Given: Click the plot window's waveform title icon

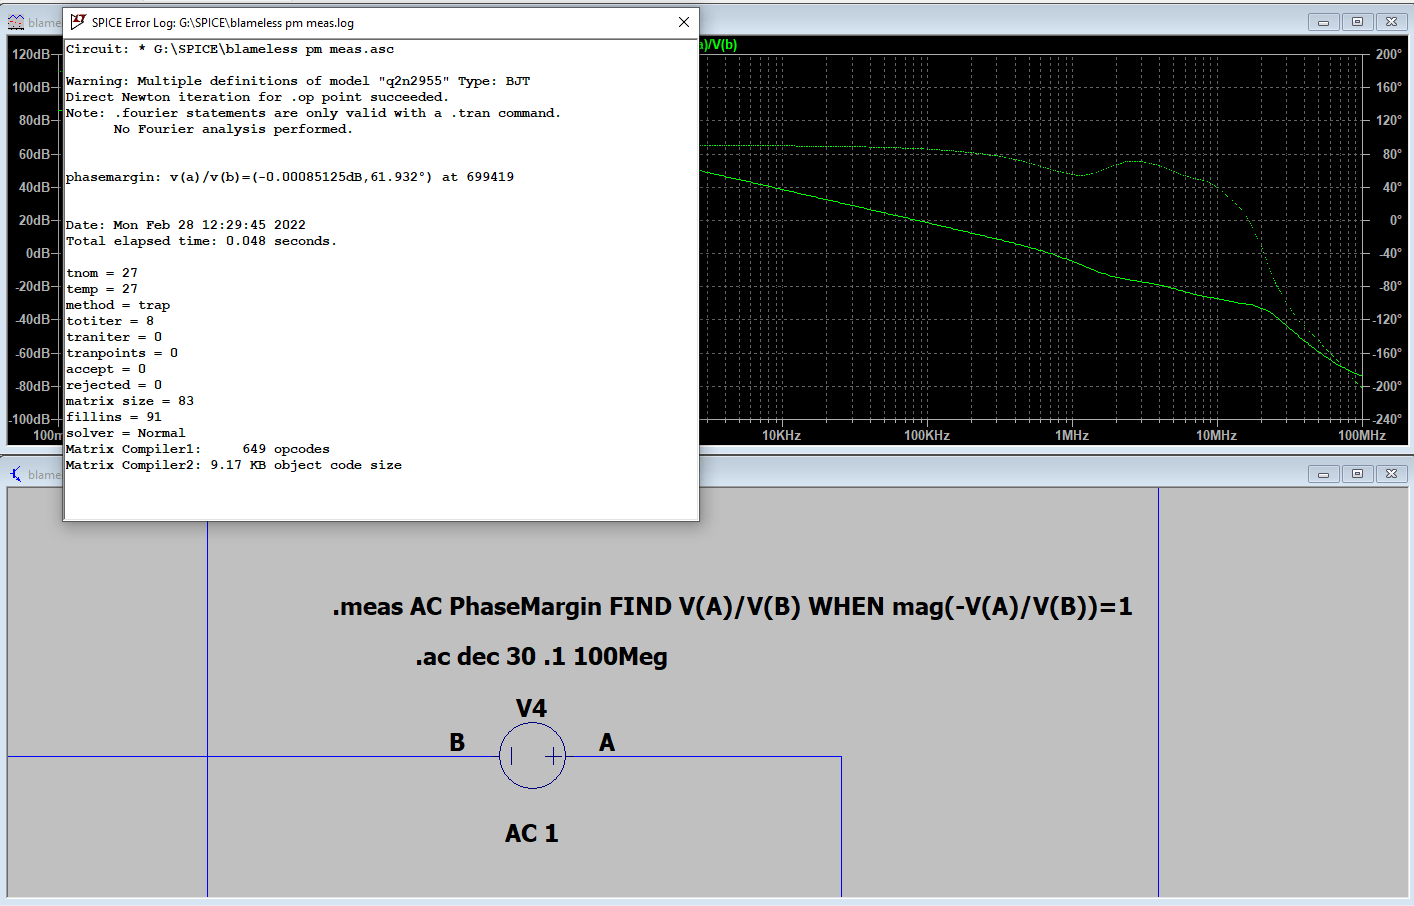Looking at the screenshot, I should pos(16,22).
